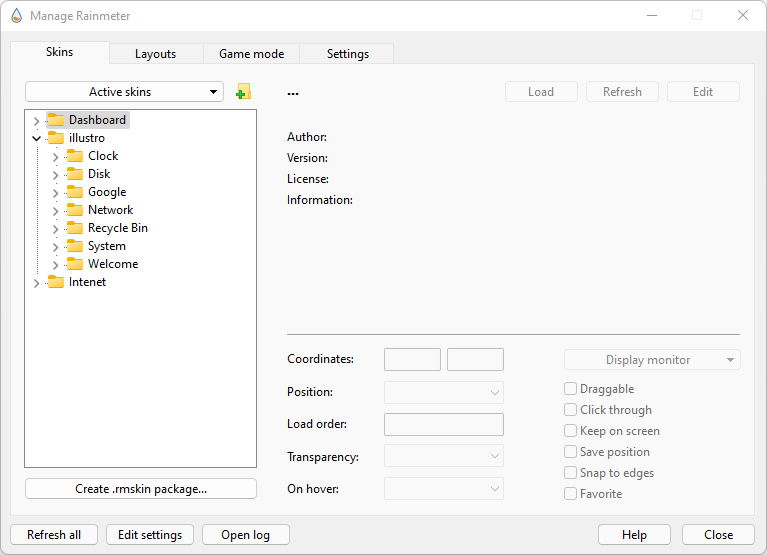Click the bottom Close button
The width and height of the screenshot is (767, 555).
coord(718,534)
